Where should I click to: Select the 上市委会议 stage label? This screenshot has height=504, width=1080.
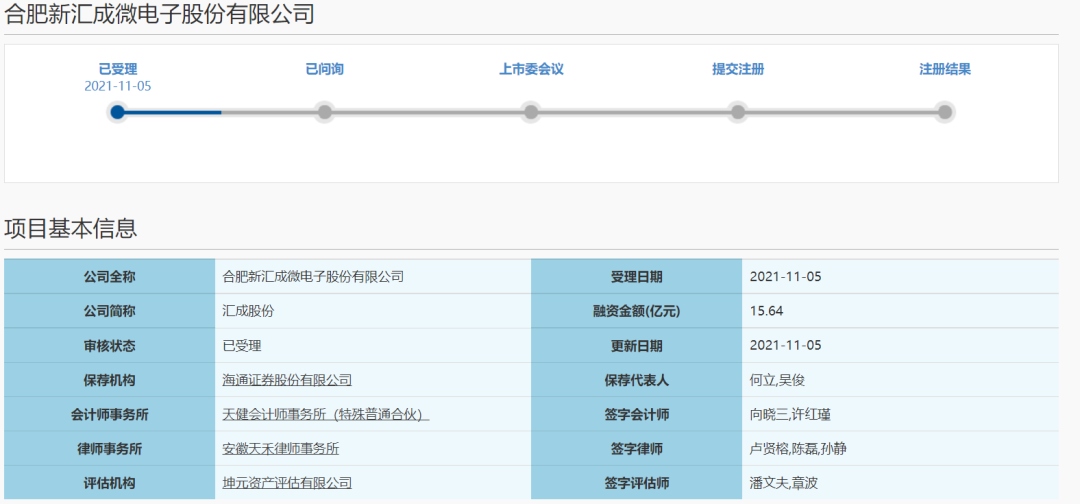point(531,70)
